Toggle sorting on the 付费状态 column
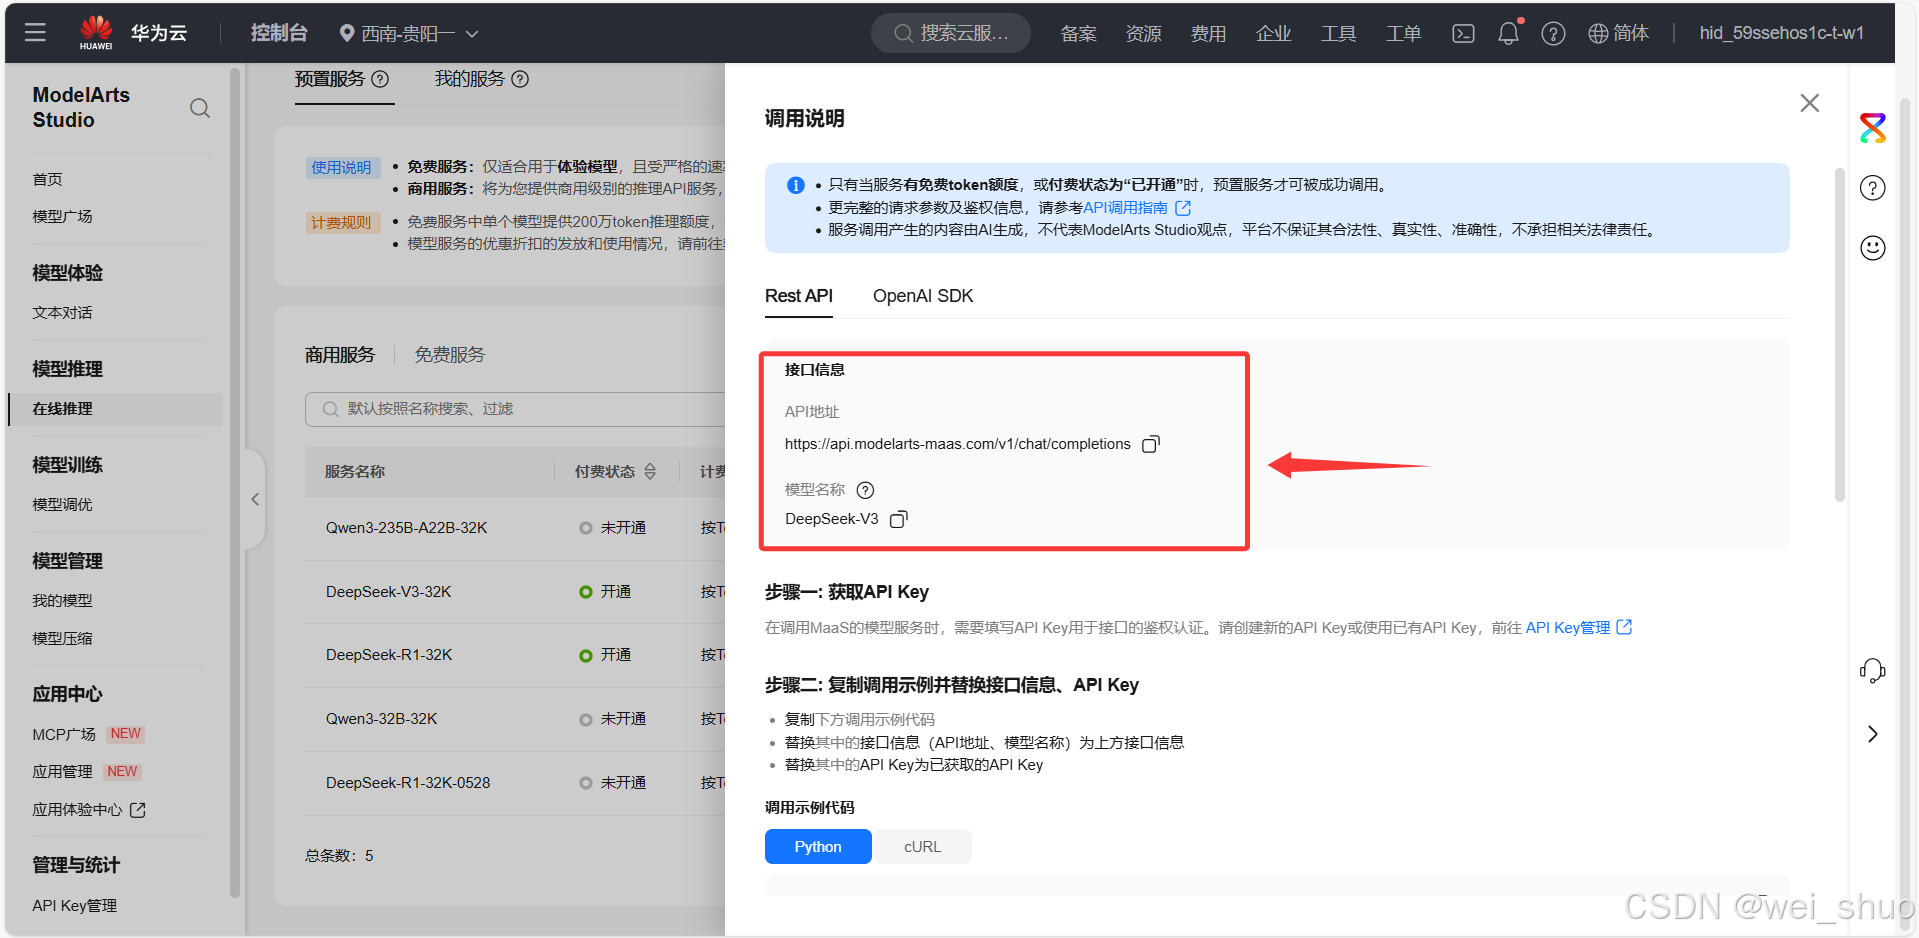The width and height of the screenshot is (1919, 938). [650, 471]
